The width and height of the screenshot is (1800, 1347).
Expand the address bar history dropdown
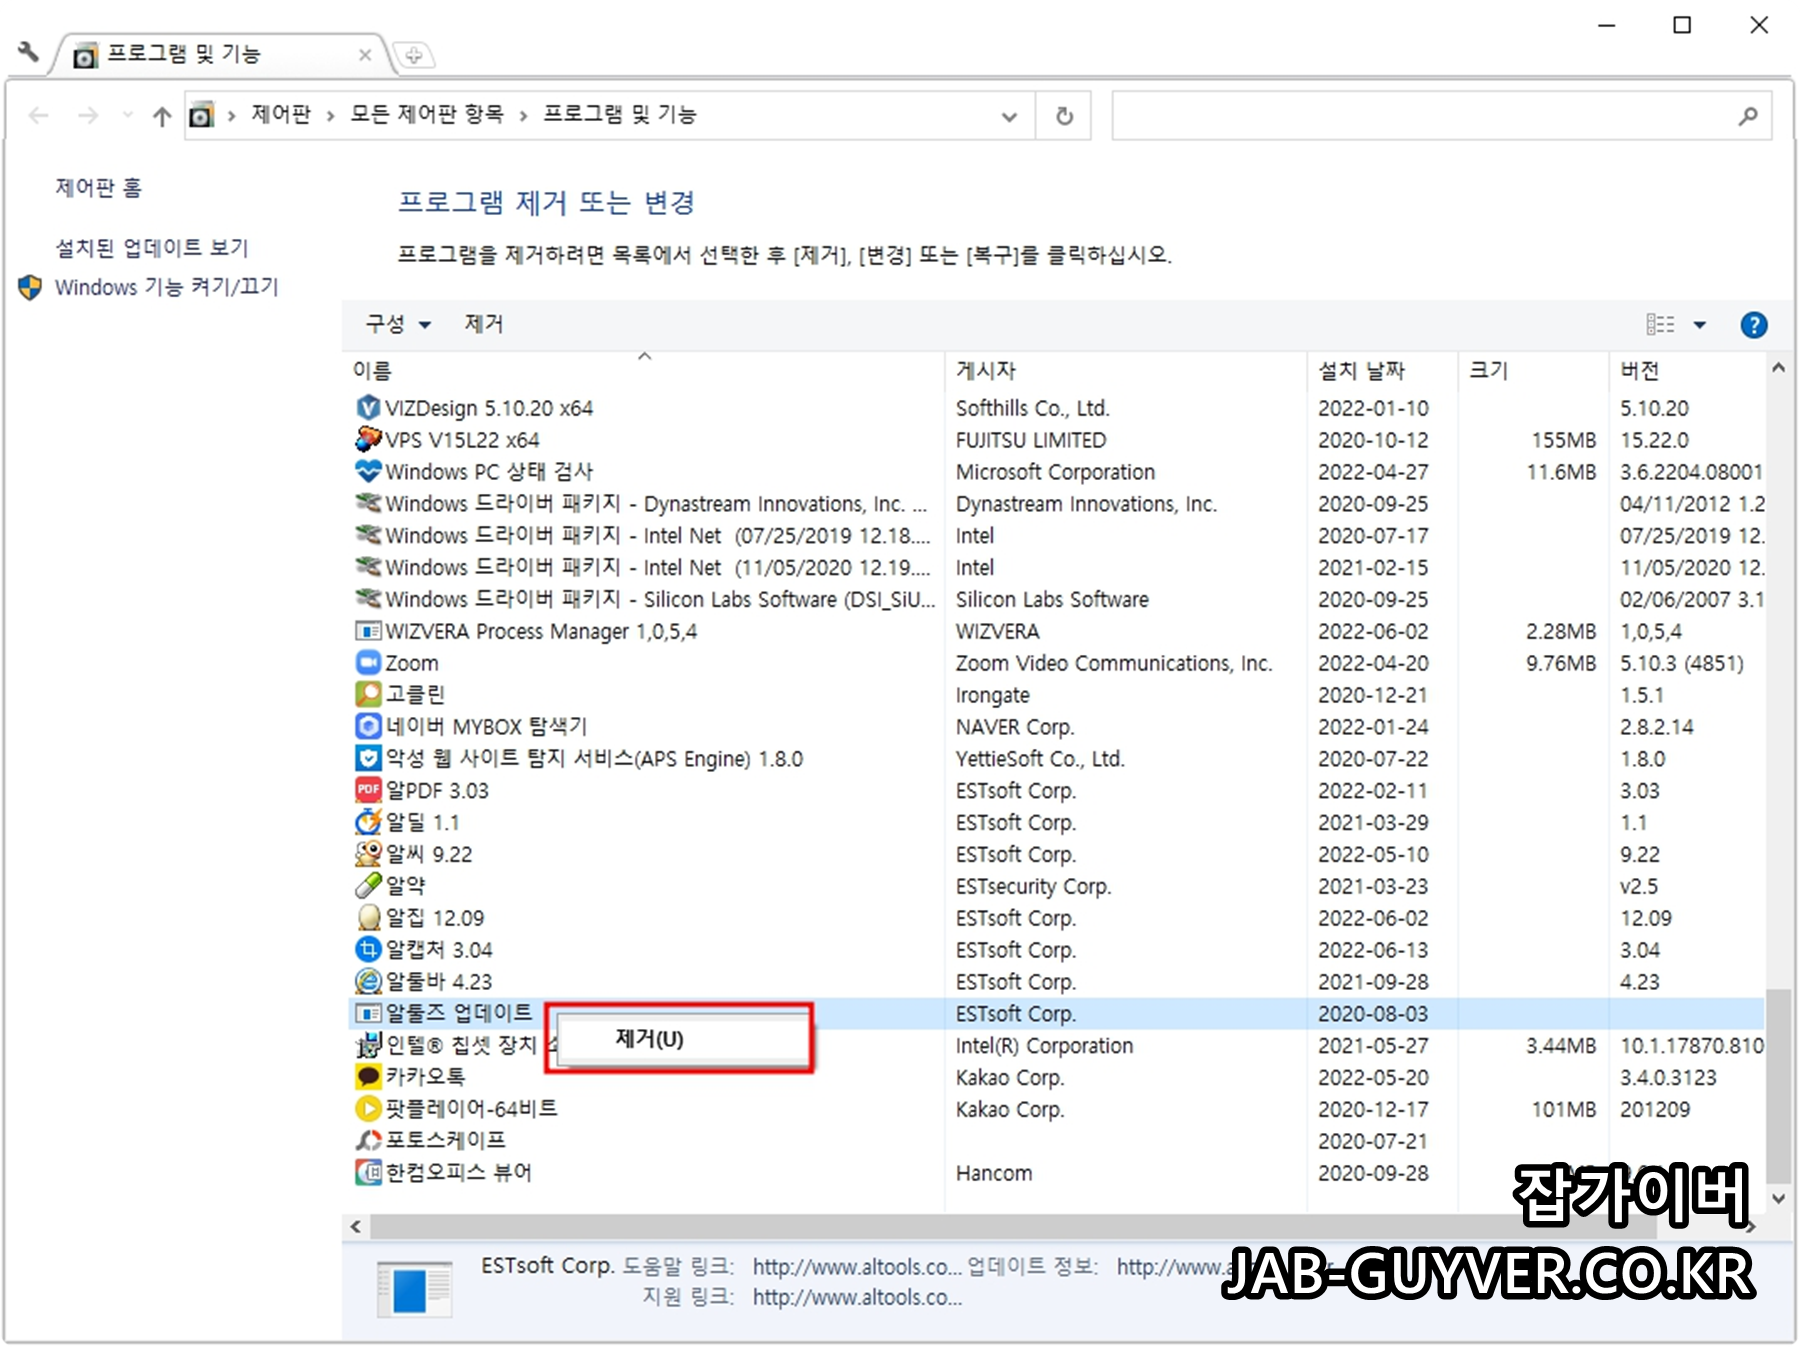[1009, 116]
